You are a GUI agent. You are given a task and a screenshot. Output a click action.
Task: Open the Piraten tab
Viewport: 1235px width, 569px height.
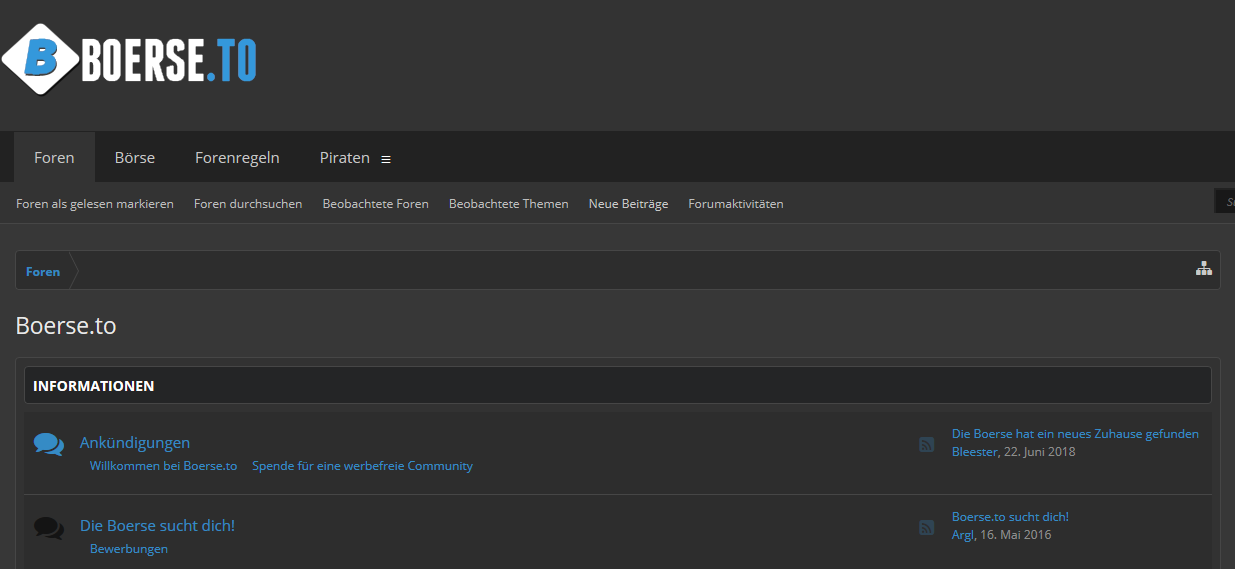point(345,157)
